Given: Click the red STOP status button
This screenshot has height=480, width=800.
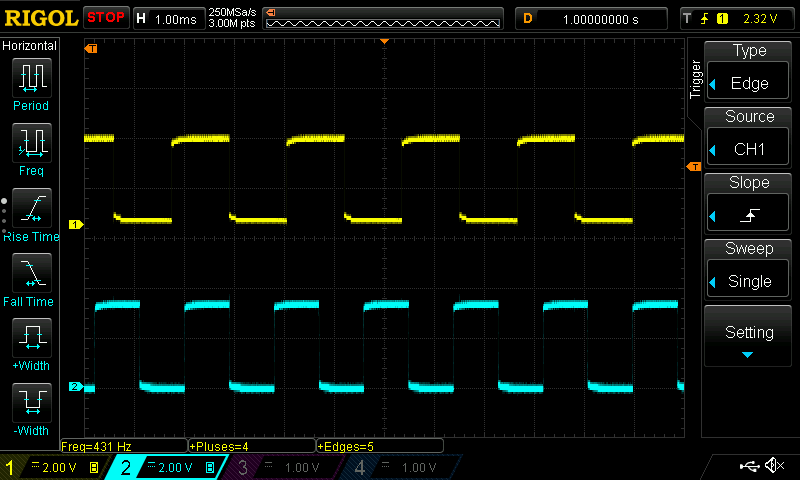Looking at the screenshot, I should pyautogui.click(x=105, y=17).
